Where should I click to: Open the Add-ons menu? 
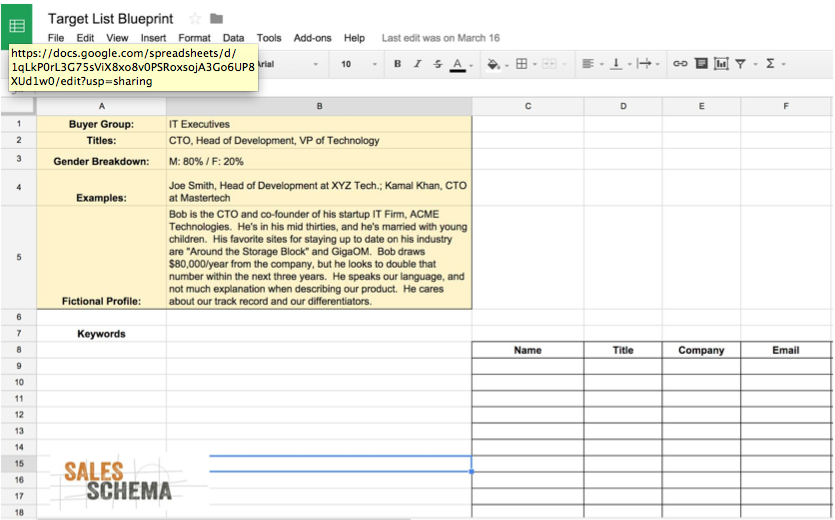[x=313, y=38]
